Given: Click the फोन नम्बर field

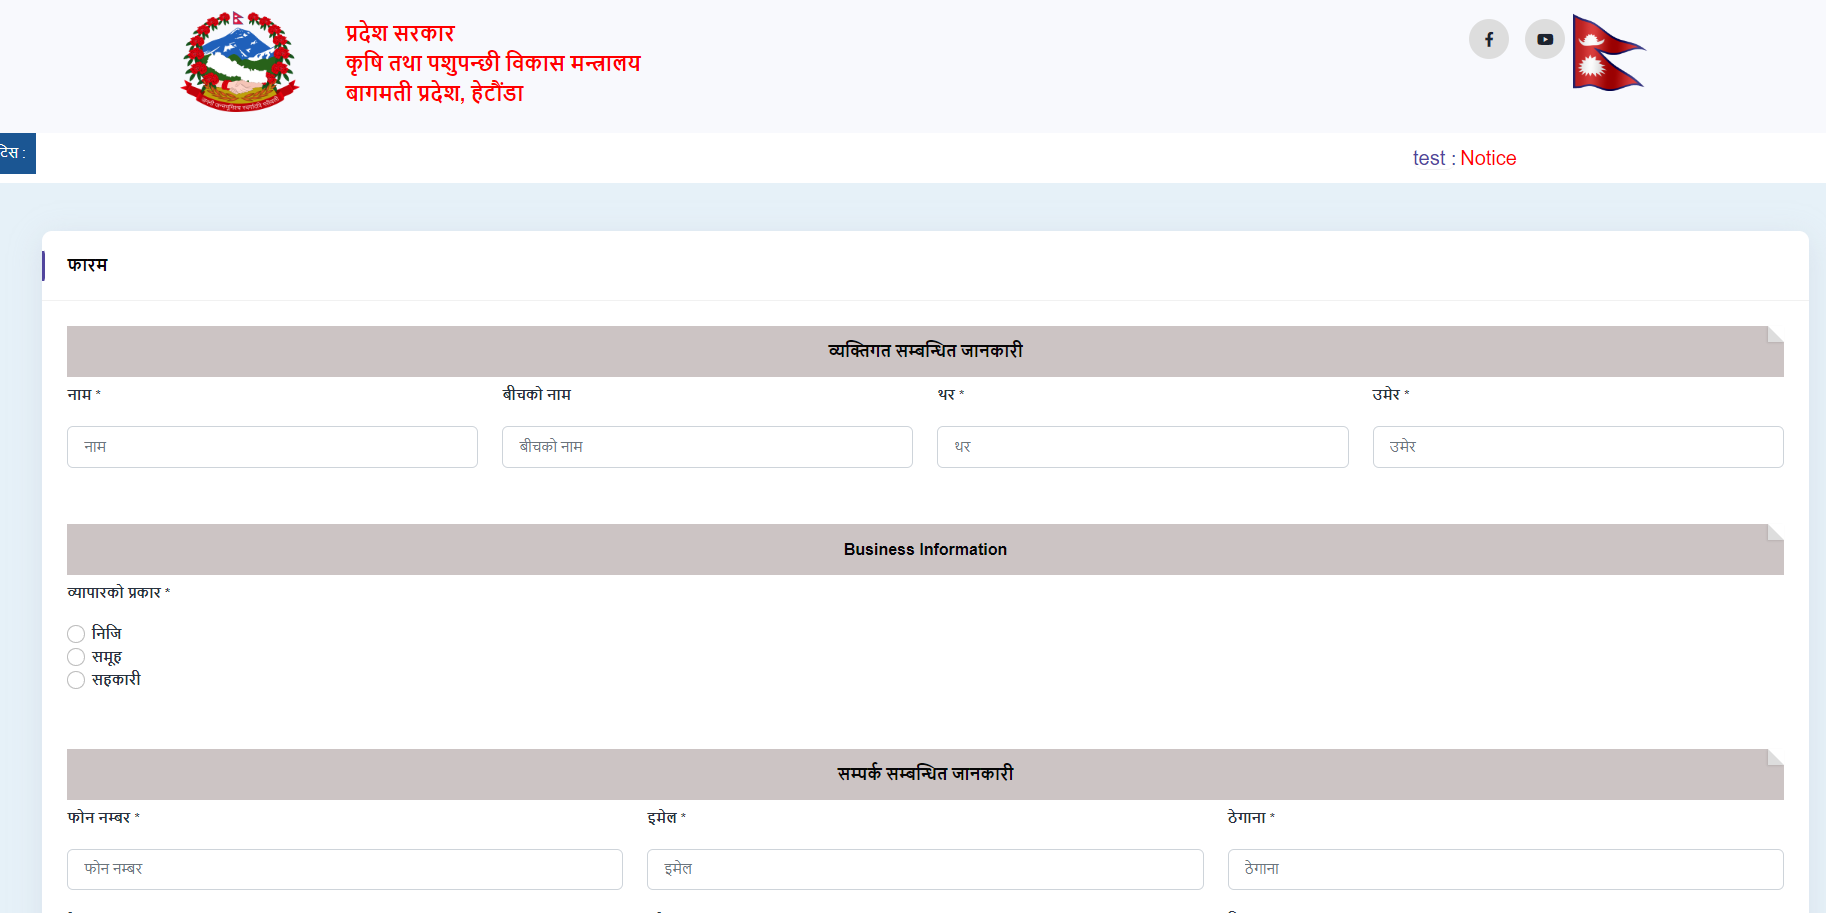Looking at the screenshot, I should (x=345, y=869).
